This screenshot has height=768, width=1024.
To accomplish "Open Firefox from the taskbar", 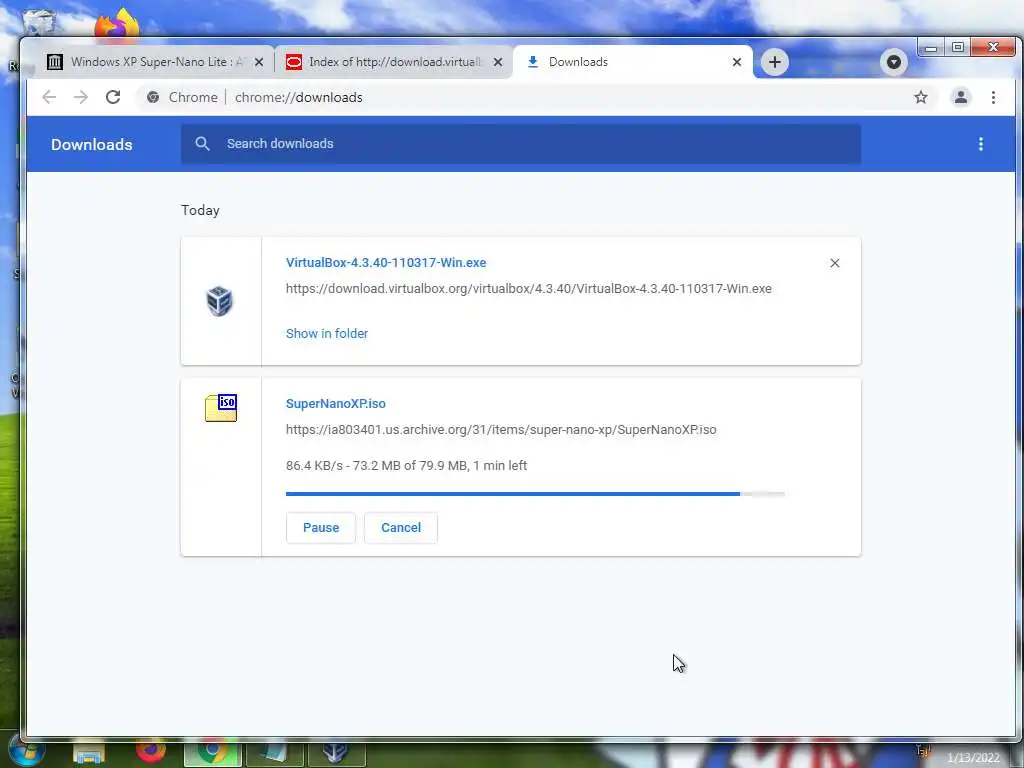I will pyautogui.click(x=151, y=751).
